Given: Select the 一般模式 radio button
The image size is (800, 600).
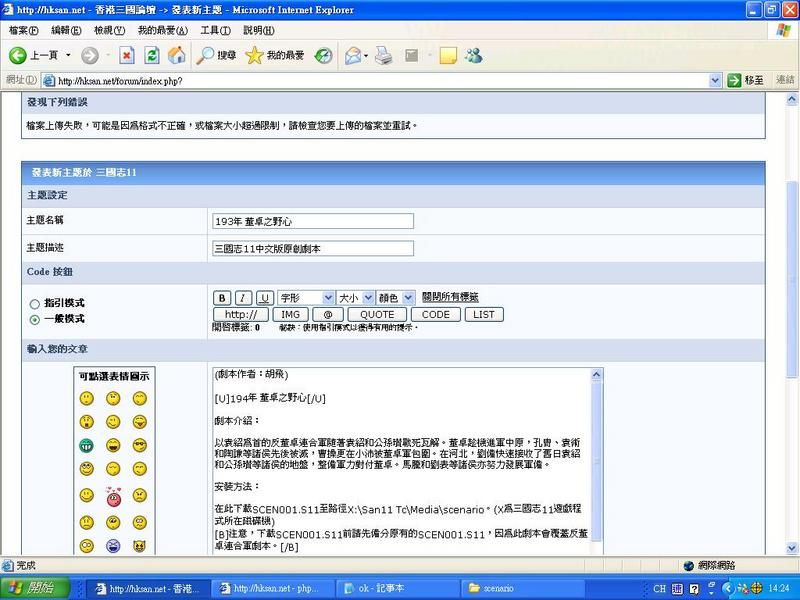Looking at the screenshot, I should coord(35,319).
